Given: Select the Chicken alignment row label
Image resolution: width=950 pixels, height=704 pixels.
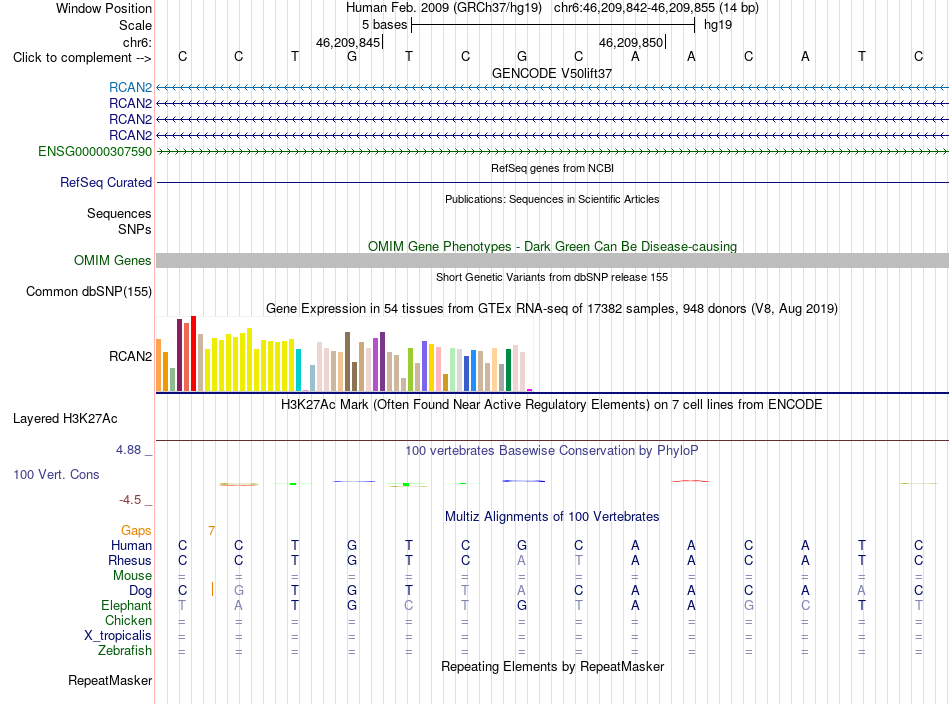Looking at the screenshot, I should click(128, 620).
